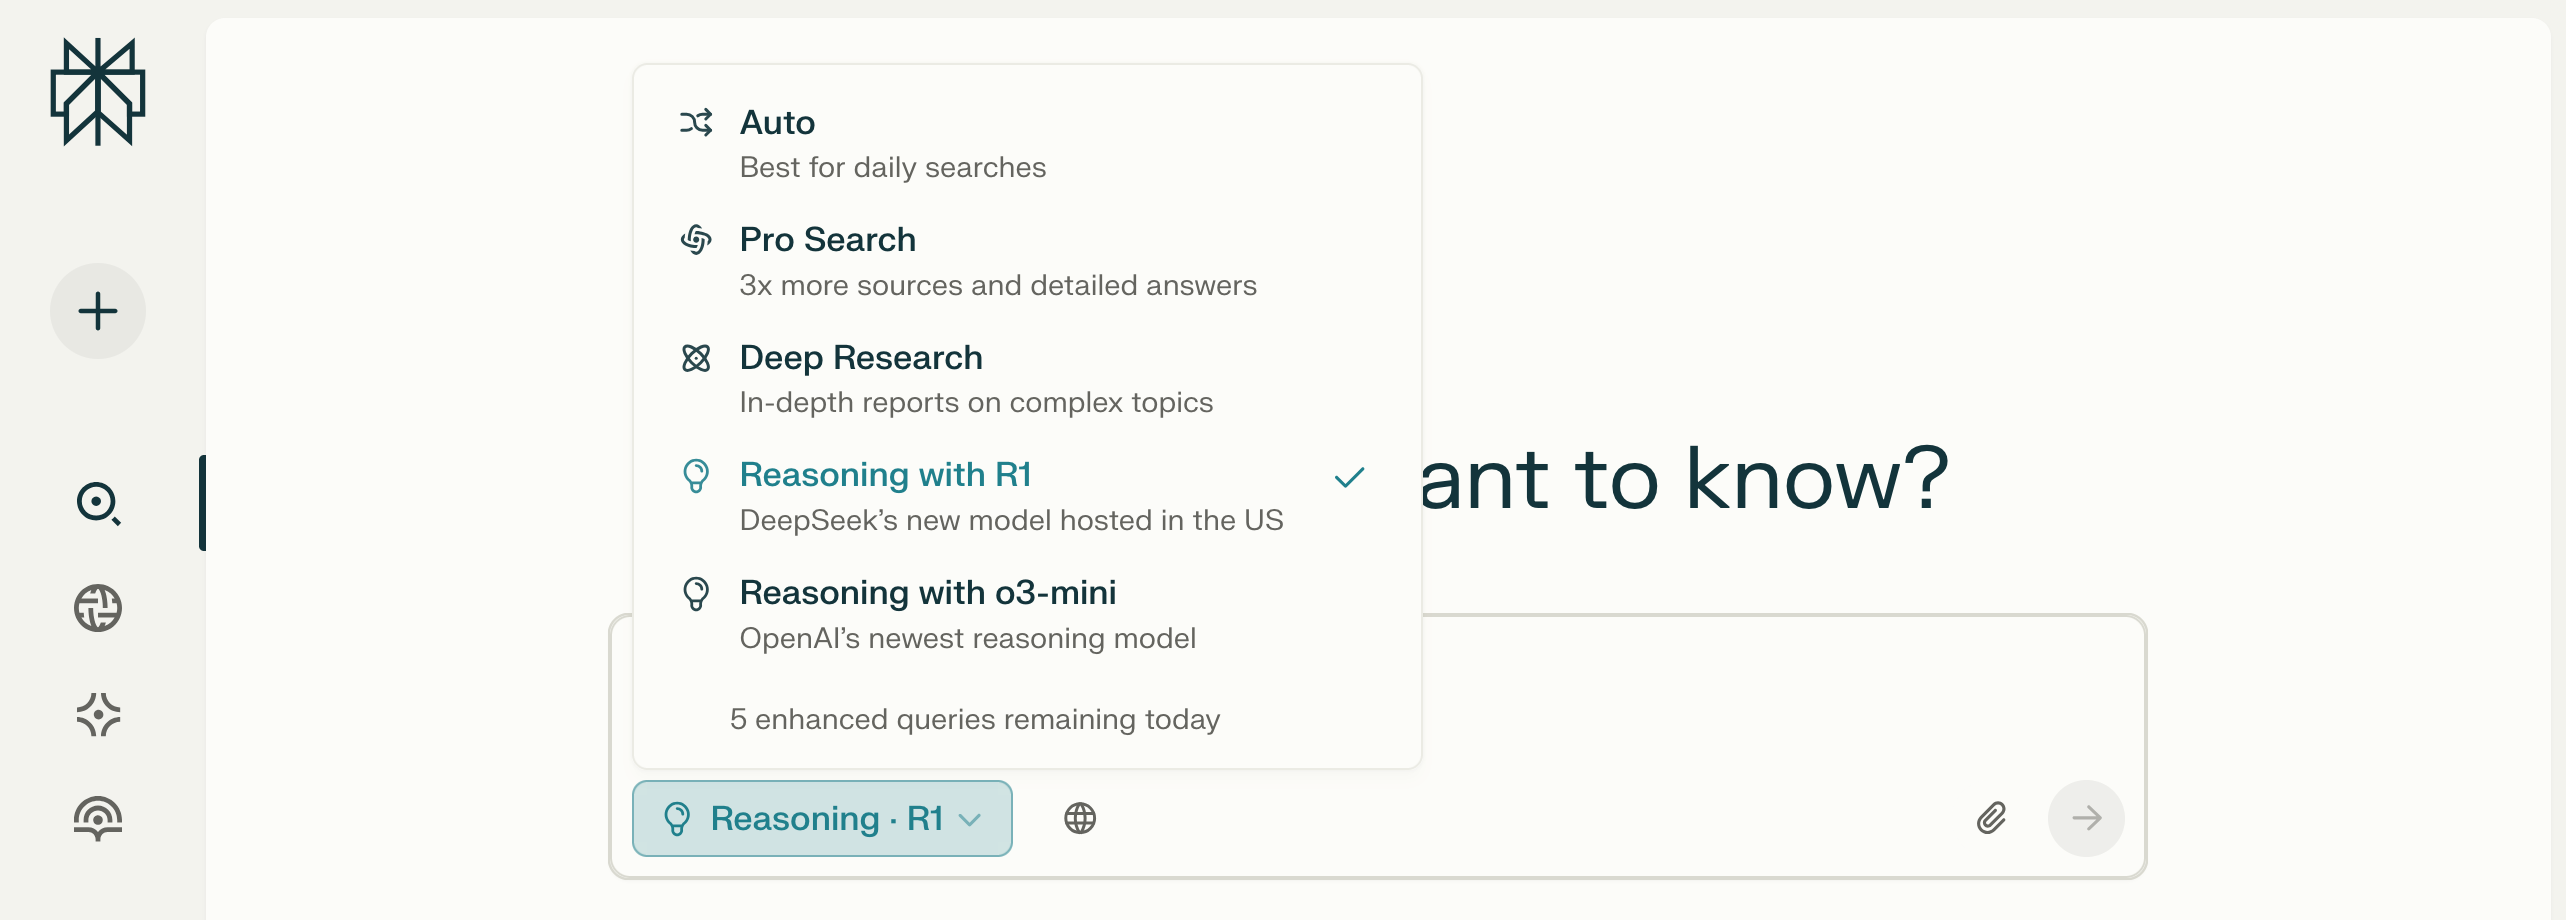Open the Spaces sparkle sidebar icon
The image size is (2566, 920).
98,715
